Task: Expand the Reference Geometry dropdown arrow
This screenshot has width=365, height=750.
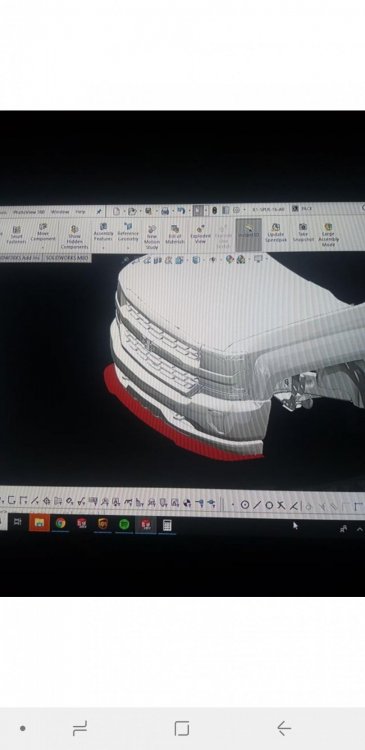Action: [x=128, y=247]
